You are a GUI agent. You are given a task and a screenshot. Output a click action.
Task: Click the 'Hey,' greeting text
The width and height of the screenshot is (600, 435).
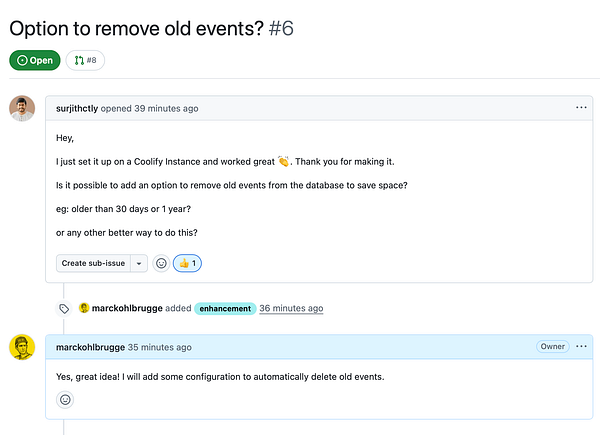65,138
